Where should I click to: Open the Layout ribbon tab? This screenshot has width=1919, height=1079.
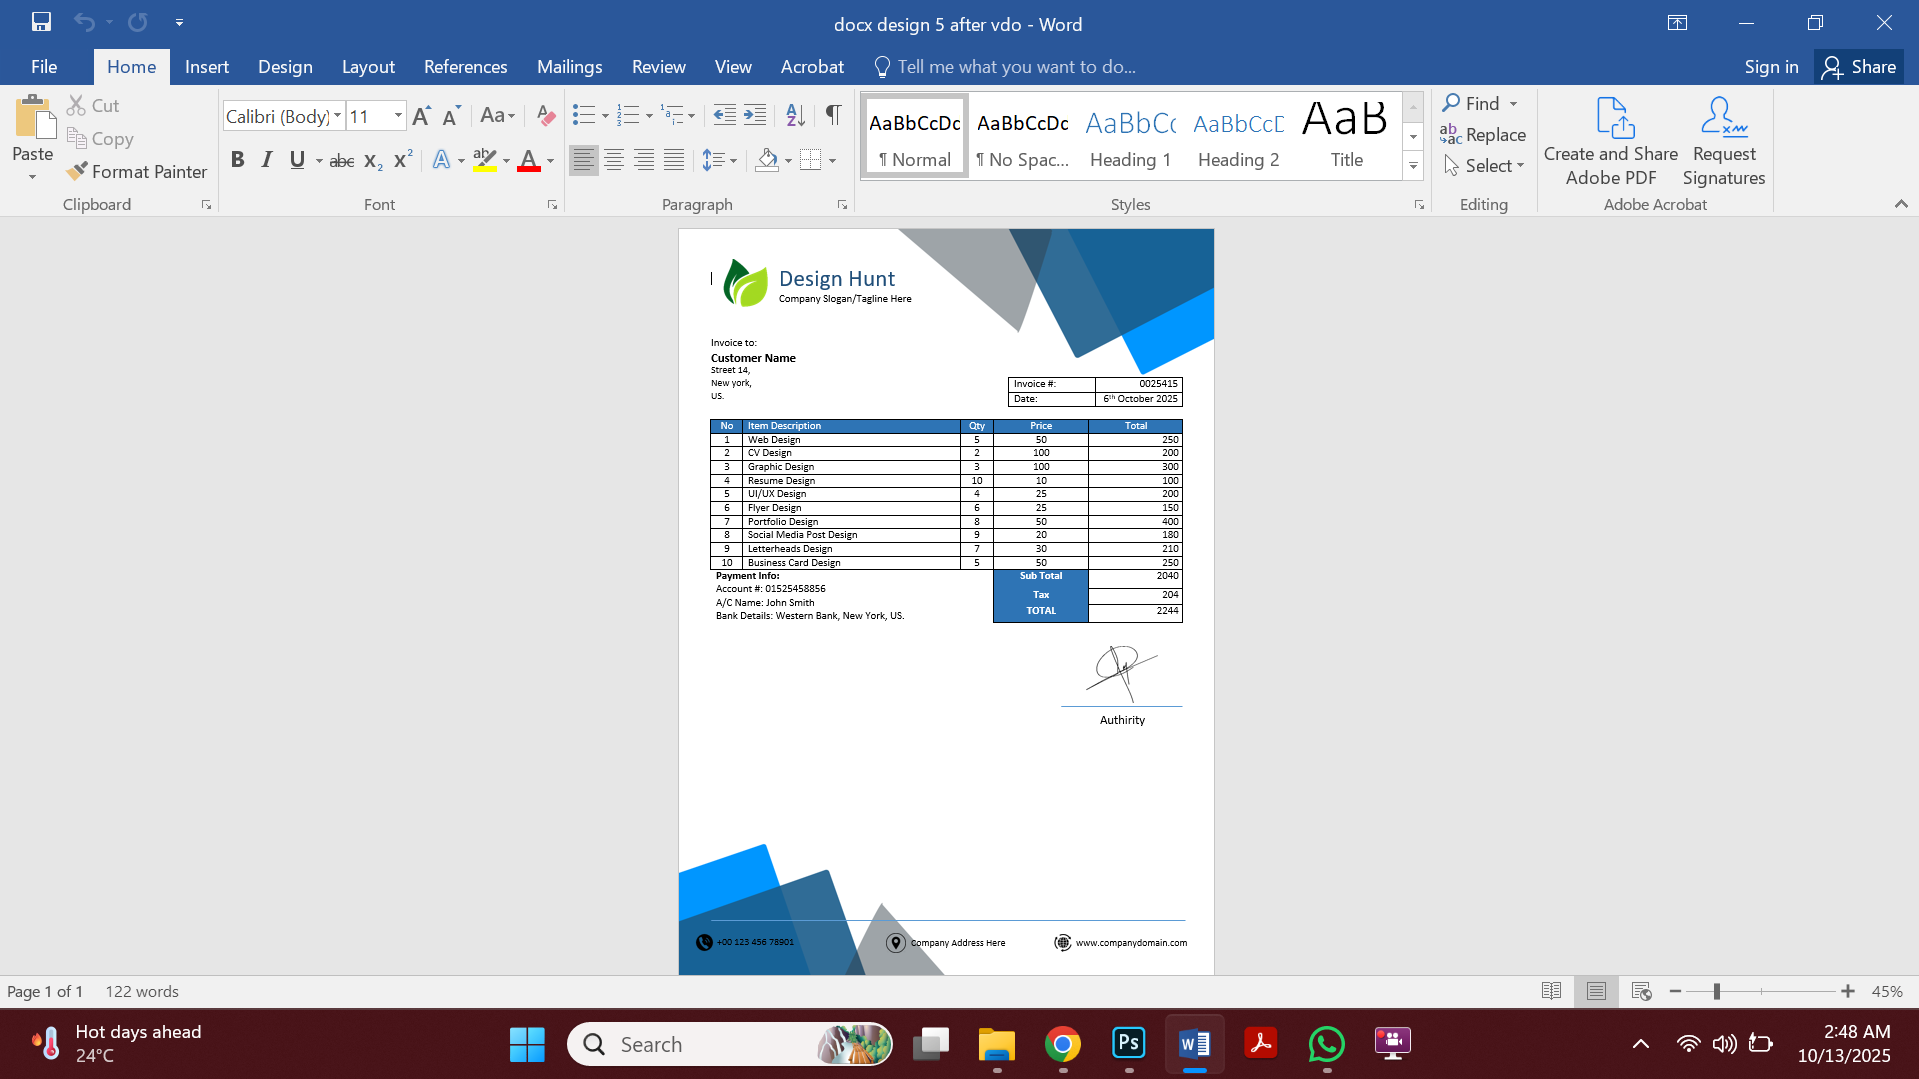pyautogui.click(x=367, y=67)
